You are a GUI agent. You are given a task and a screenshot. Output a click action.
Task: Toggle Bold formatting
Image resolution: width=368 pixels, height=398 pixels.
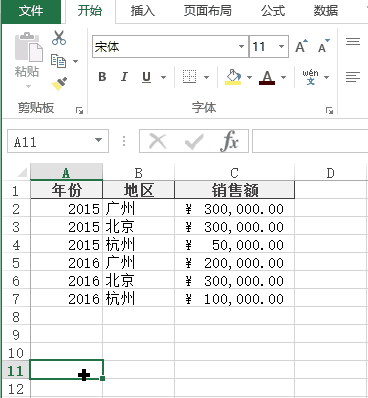pos(102,77)
